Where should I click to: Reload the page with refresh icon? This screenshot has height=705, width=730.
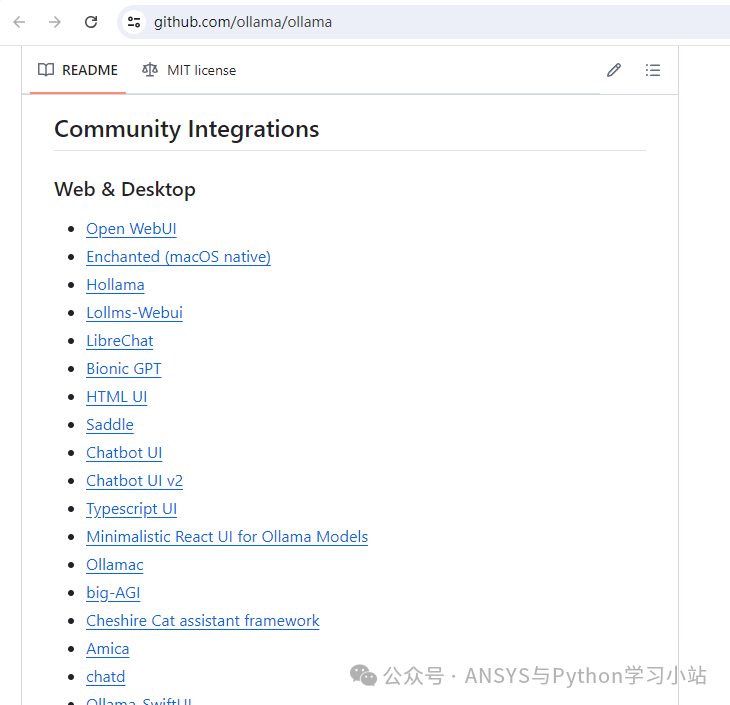click(x=91, y=22)
